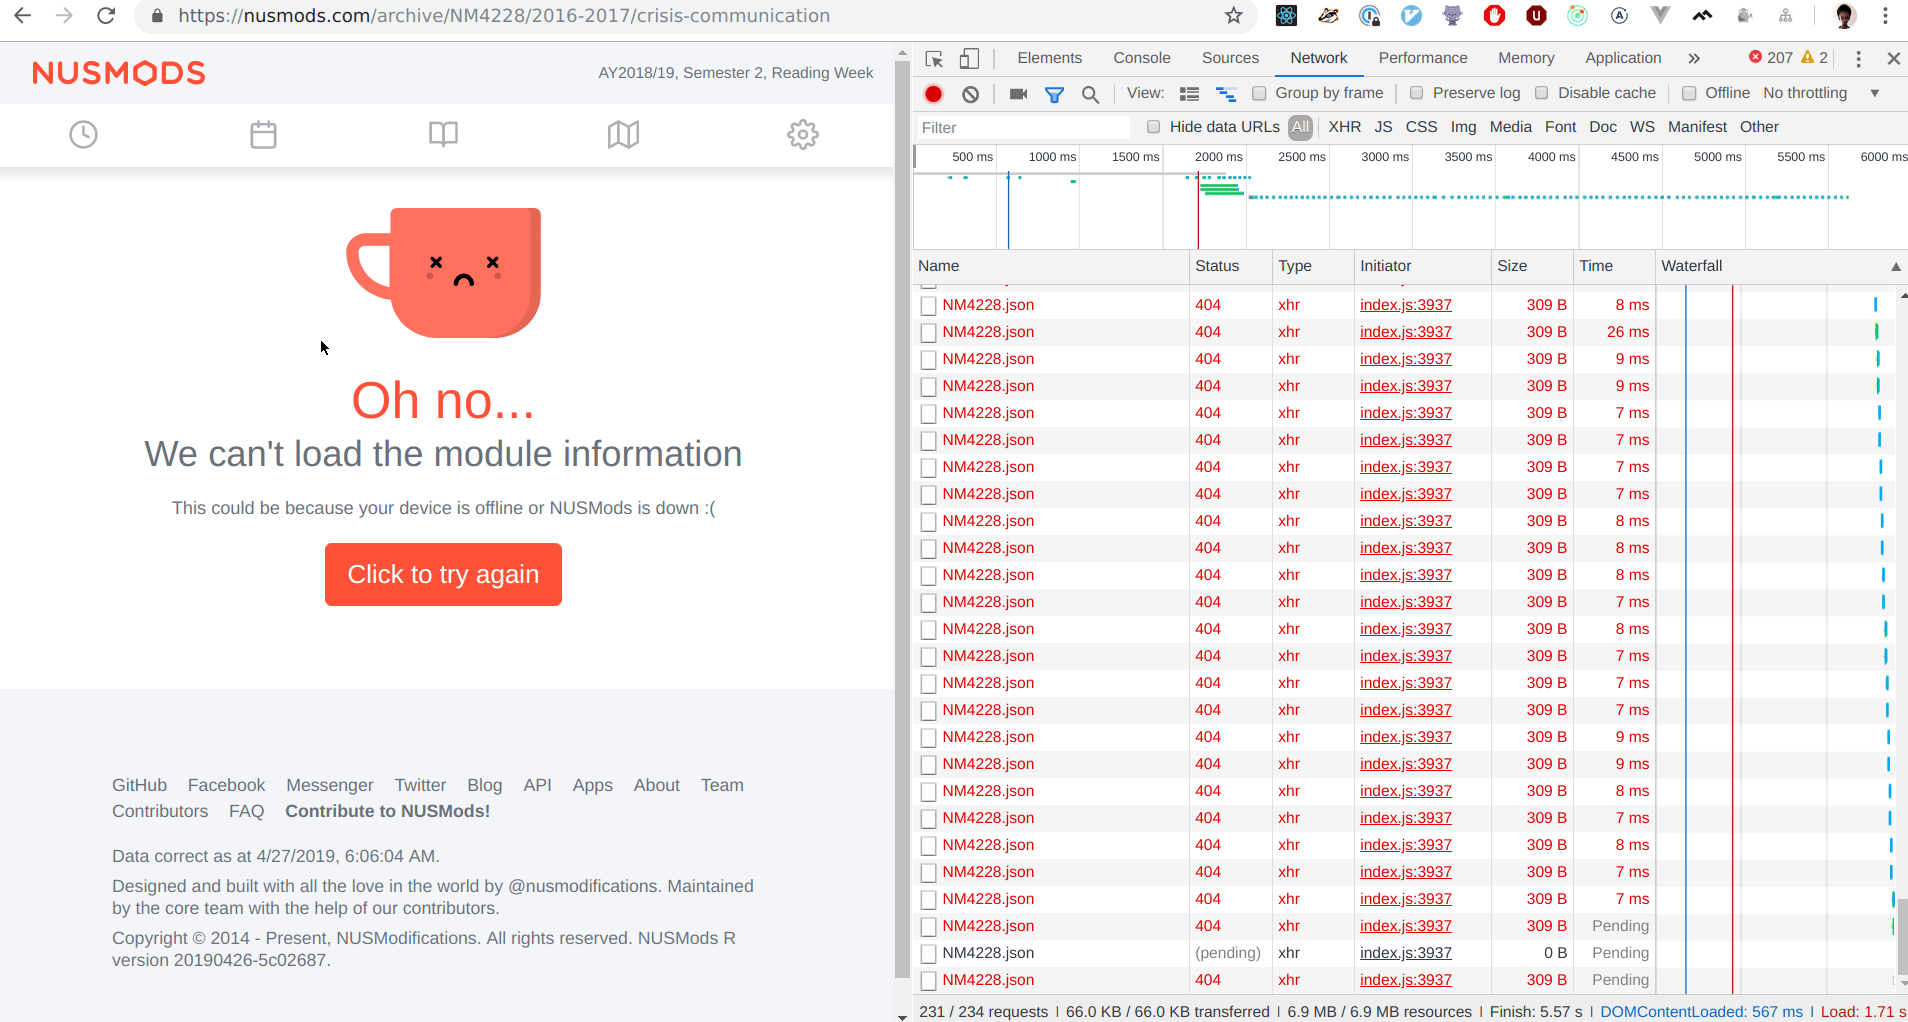Click the 207 errors counter badge
Image resolution: width=1908 pixels, height=1022 pixels.
coord(1770,58)
